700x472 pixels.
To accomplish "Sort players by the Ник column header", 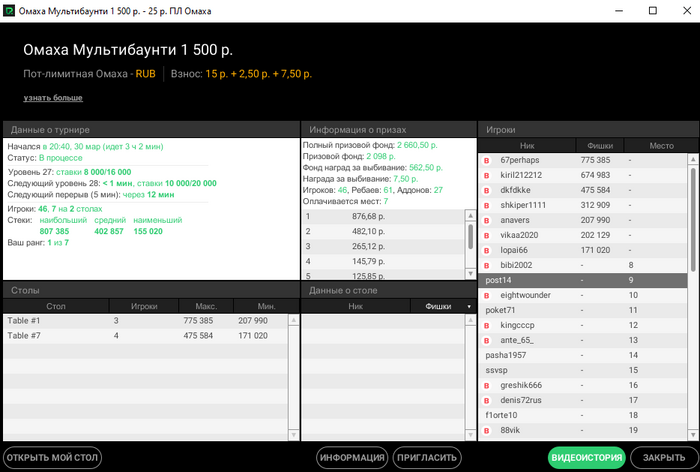I will [x=527, y=146].
